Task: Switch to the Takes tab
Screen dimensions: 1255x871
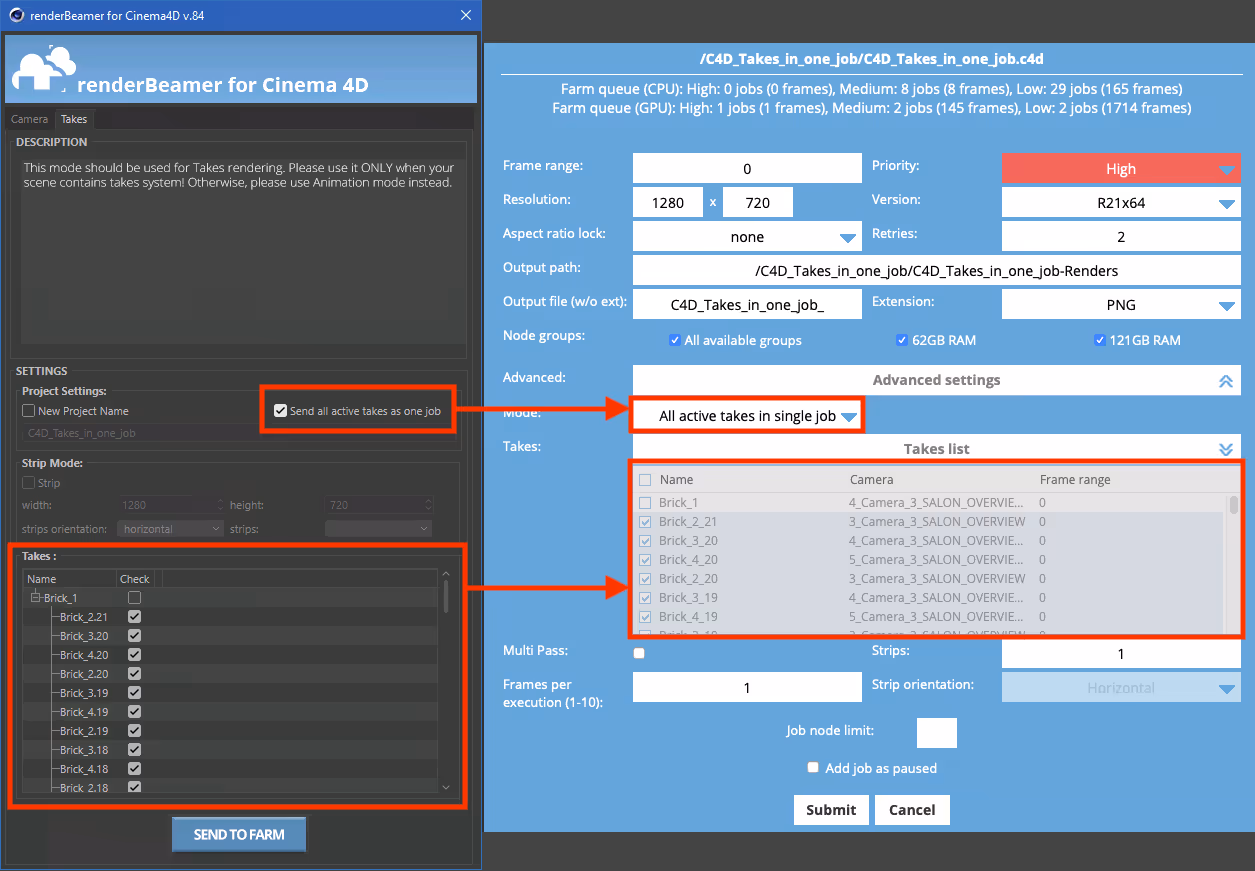Action: 74,119
